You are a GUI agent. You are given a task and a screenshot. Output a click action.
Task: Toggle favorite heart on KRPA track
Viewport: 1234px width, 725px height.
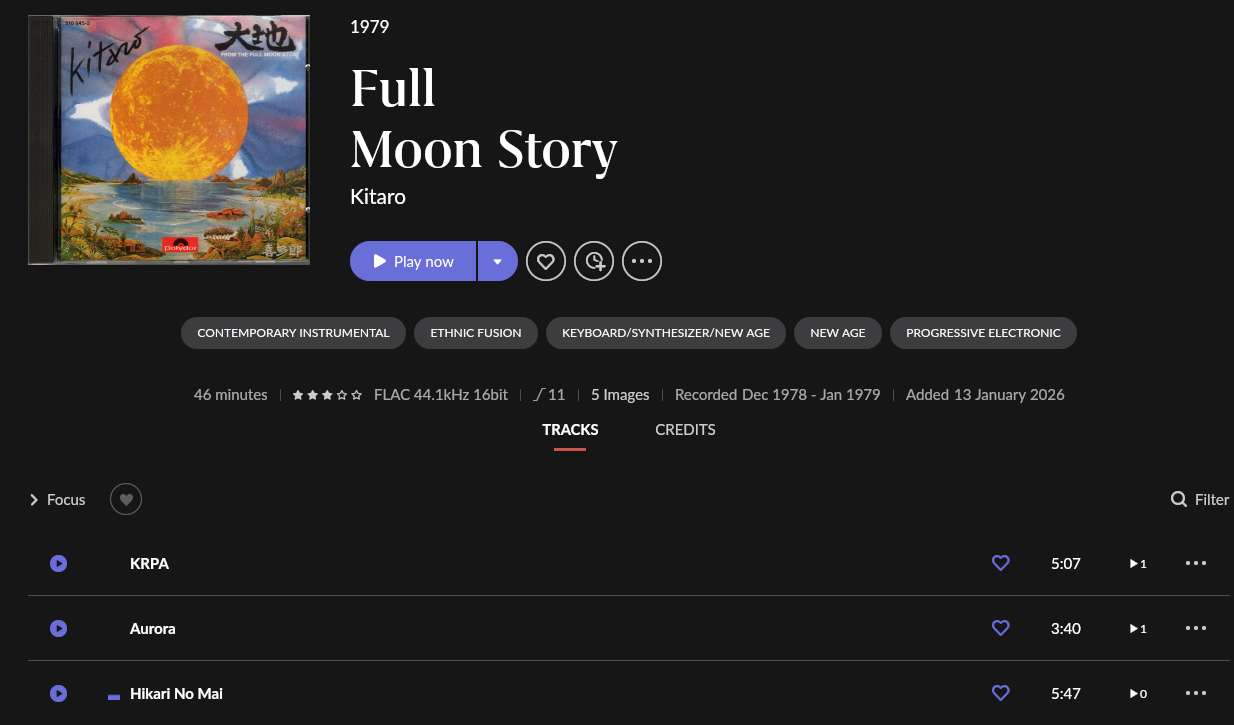[x=1000, y=564]
